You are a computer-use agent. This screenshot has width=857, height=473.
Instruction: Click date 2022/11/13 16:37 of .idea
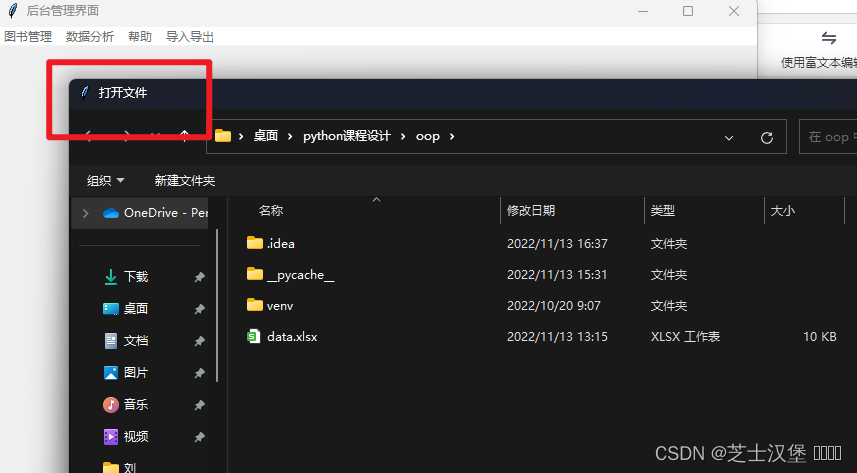pos(557,244)
